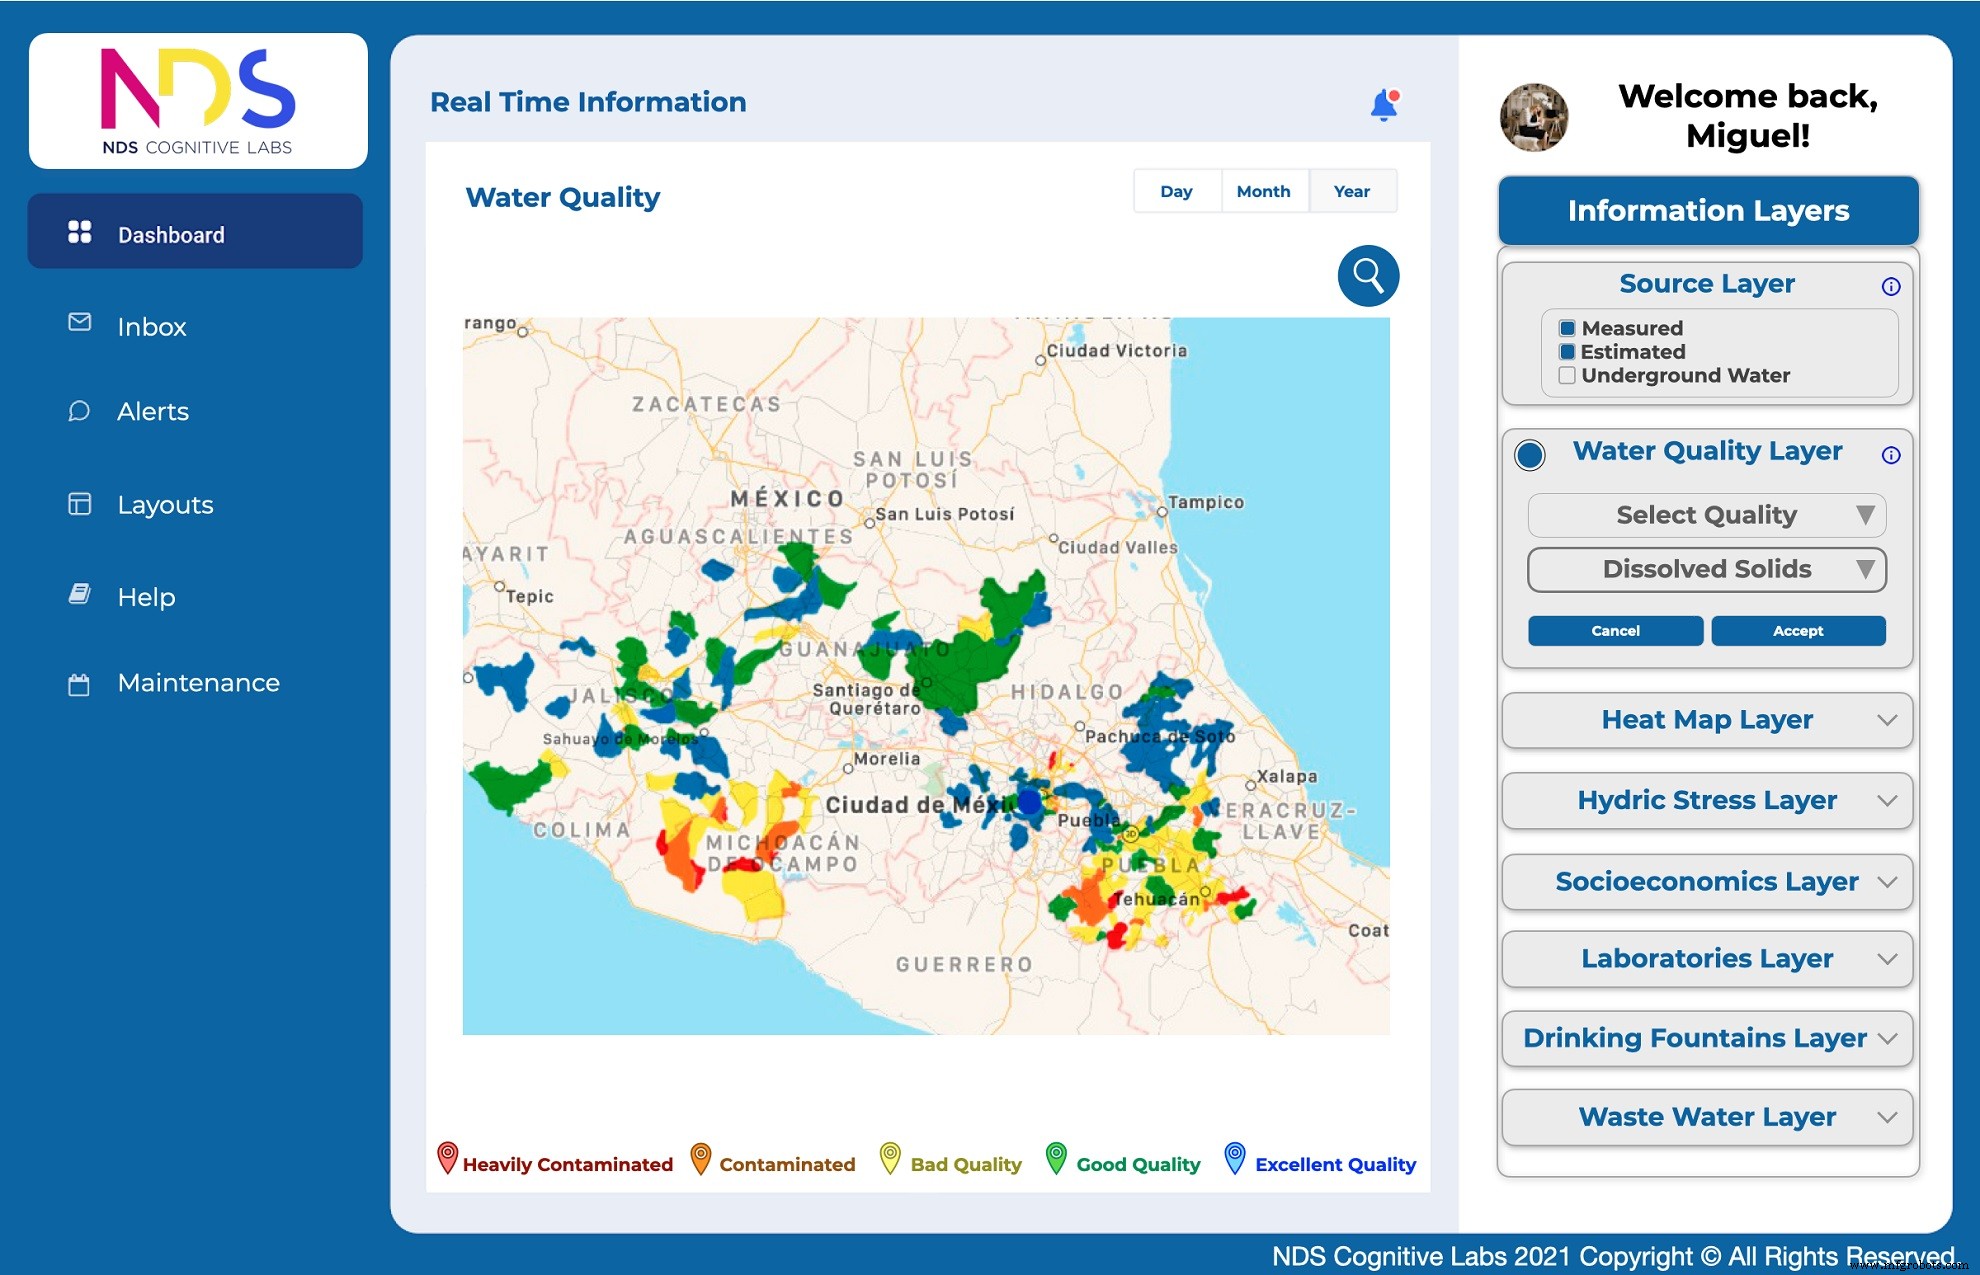Click the red Heavily Contaminated legend pin
Screen dimensions: 1980x1275
click(x=448, y=1160)
